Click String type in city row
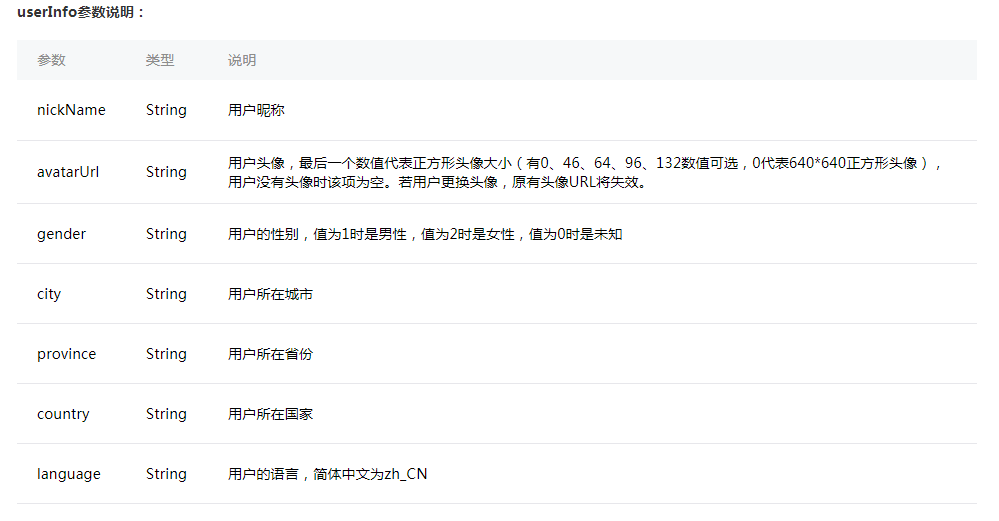 (166, 294)
